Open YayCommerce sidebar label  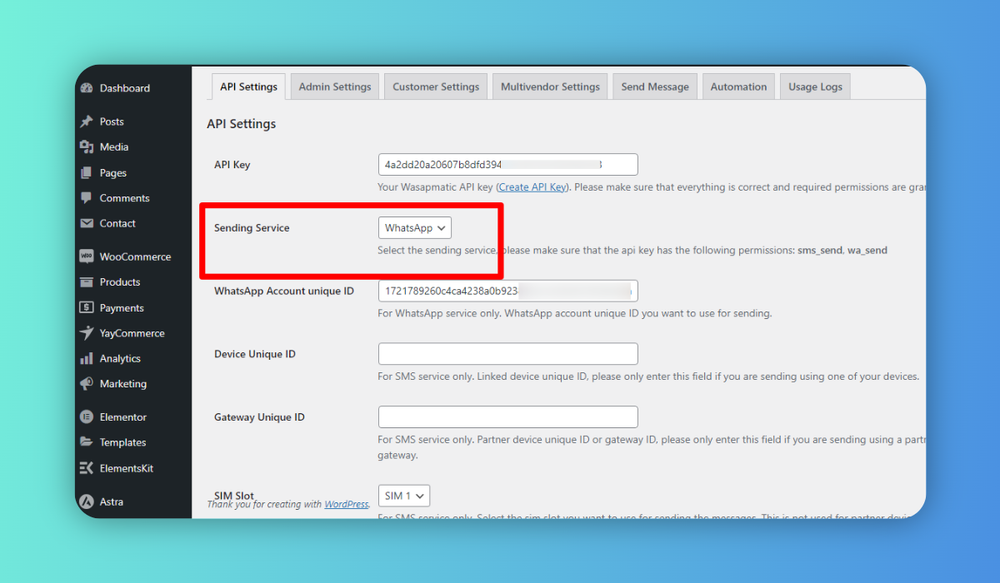pyautogui.click(x=132, y=333)
